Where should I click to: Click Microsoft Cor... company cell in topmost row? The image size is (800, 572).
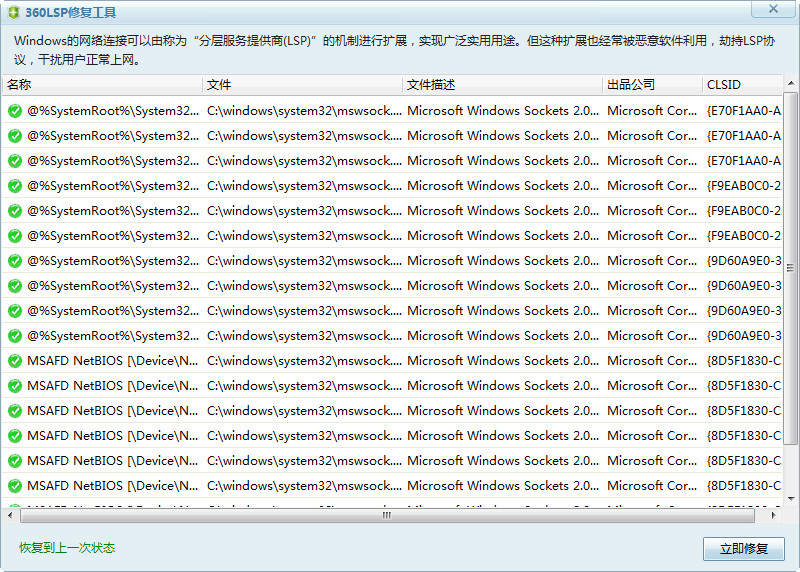pyautogui.click(x=652, y=111)
